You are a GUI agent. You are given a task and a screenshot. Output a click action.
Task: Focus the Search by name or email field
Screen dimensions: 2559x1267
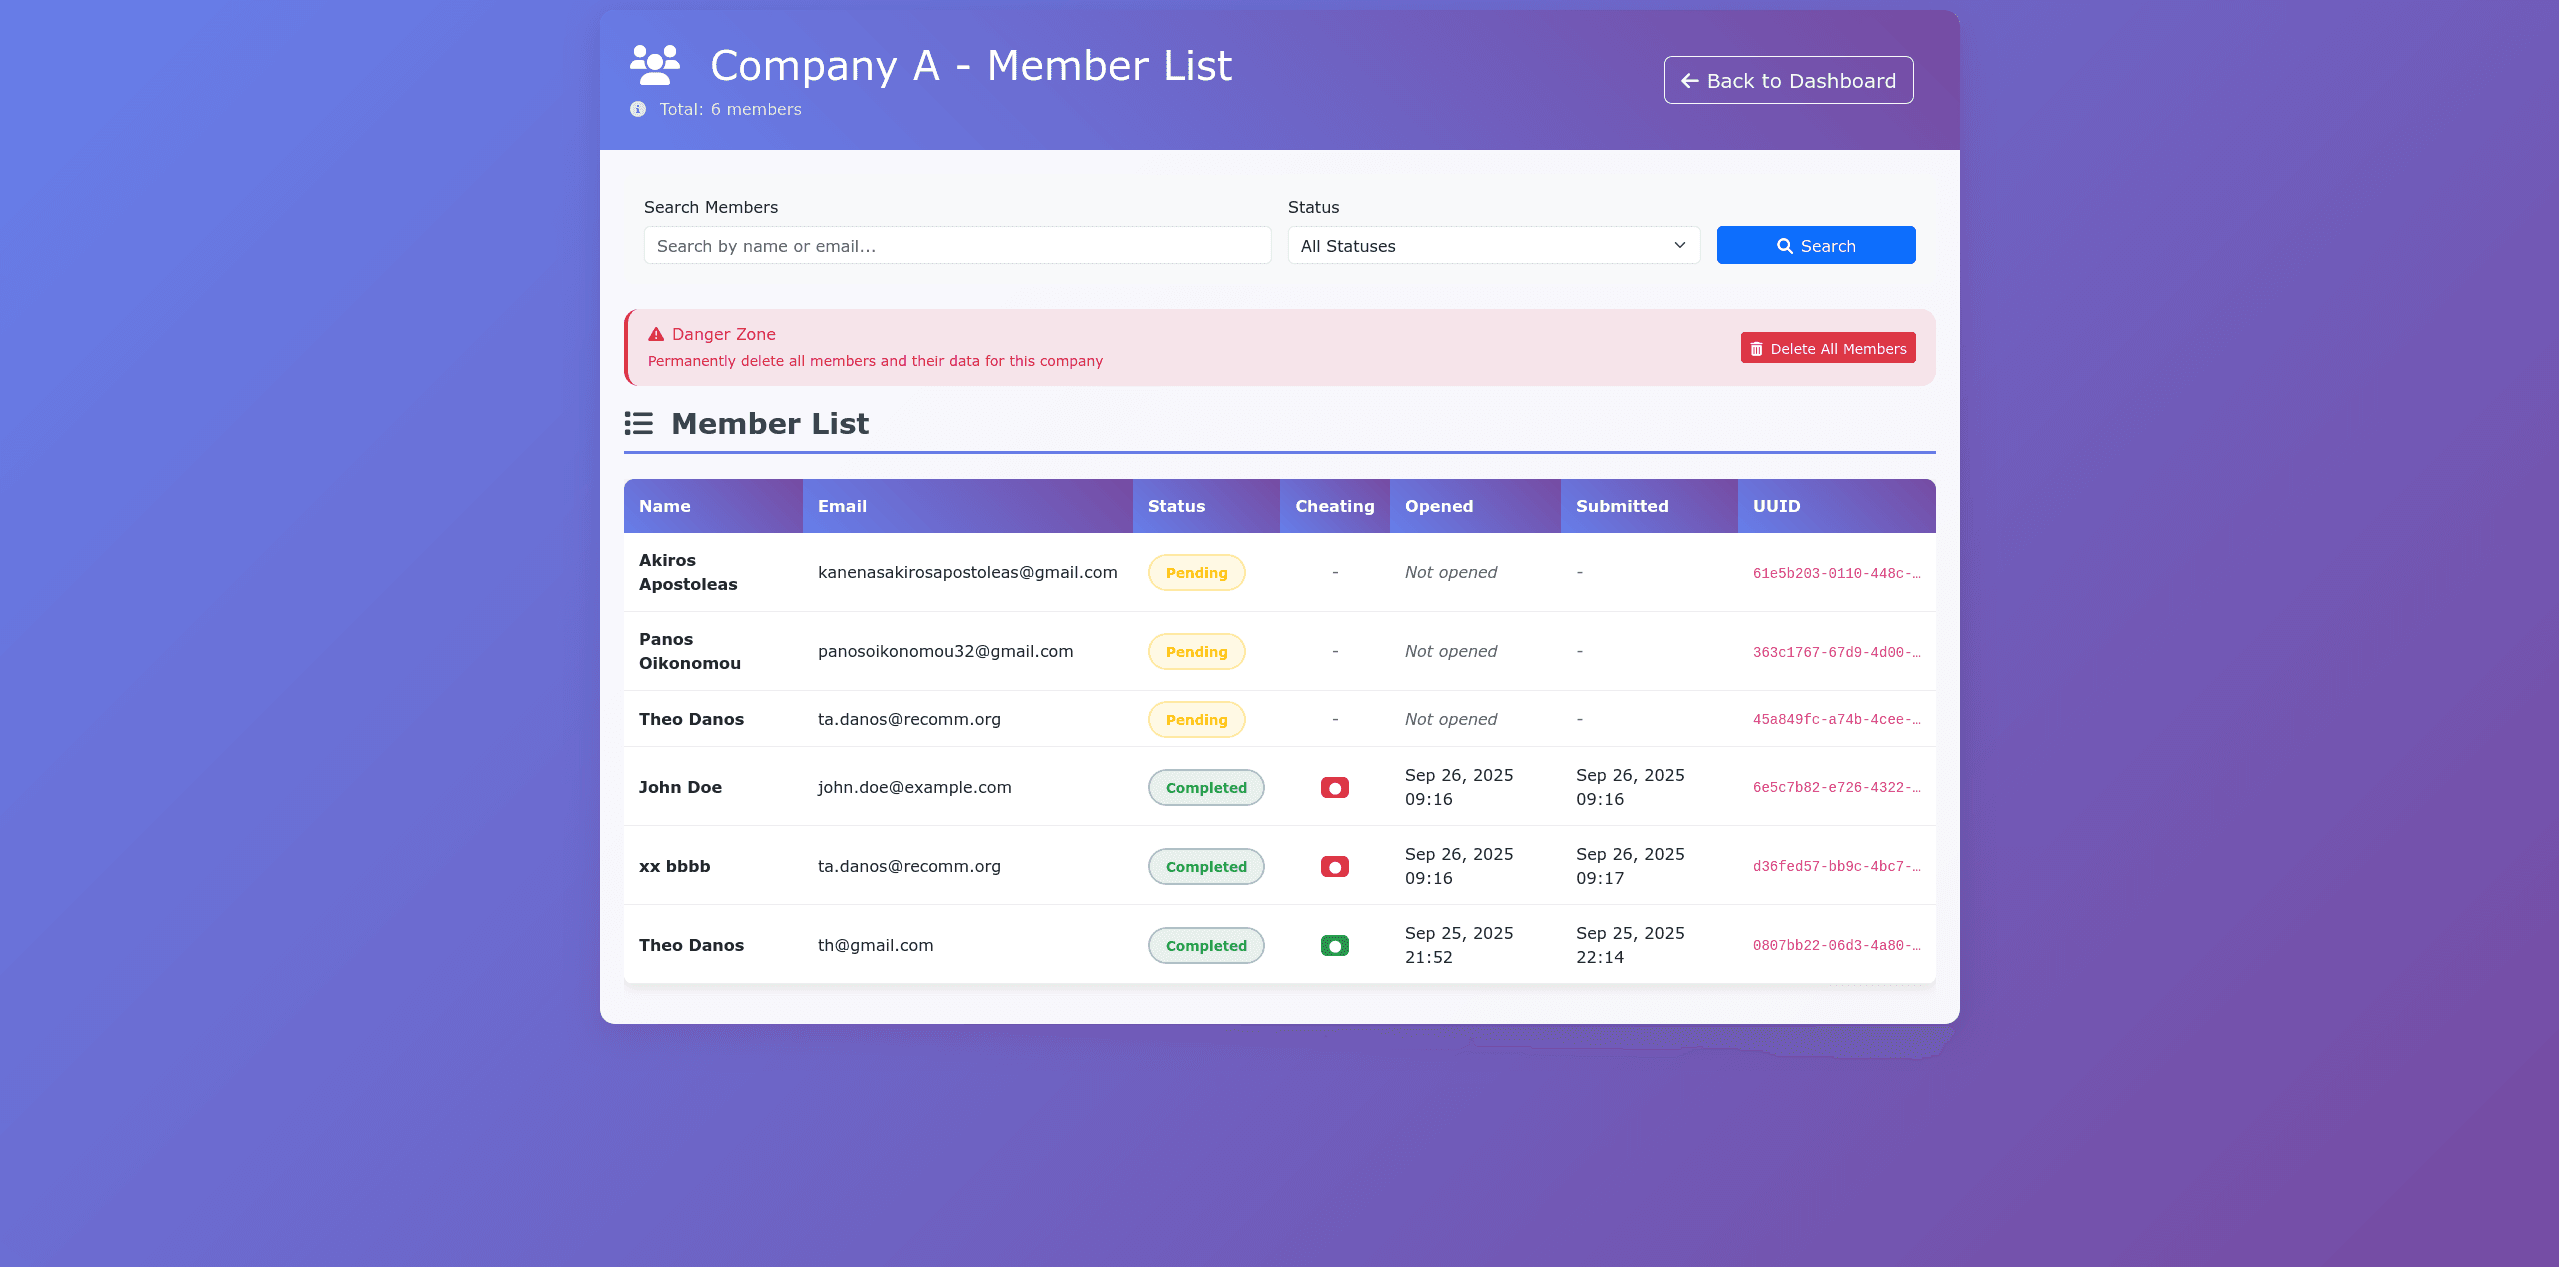[x=957, y=246]
